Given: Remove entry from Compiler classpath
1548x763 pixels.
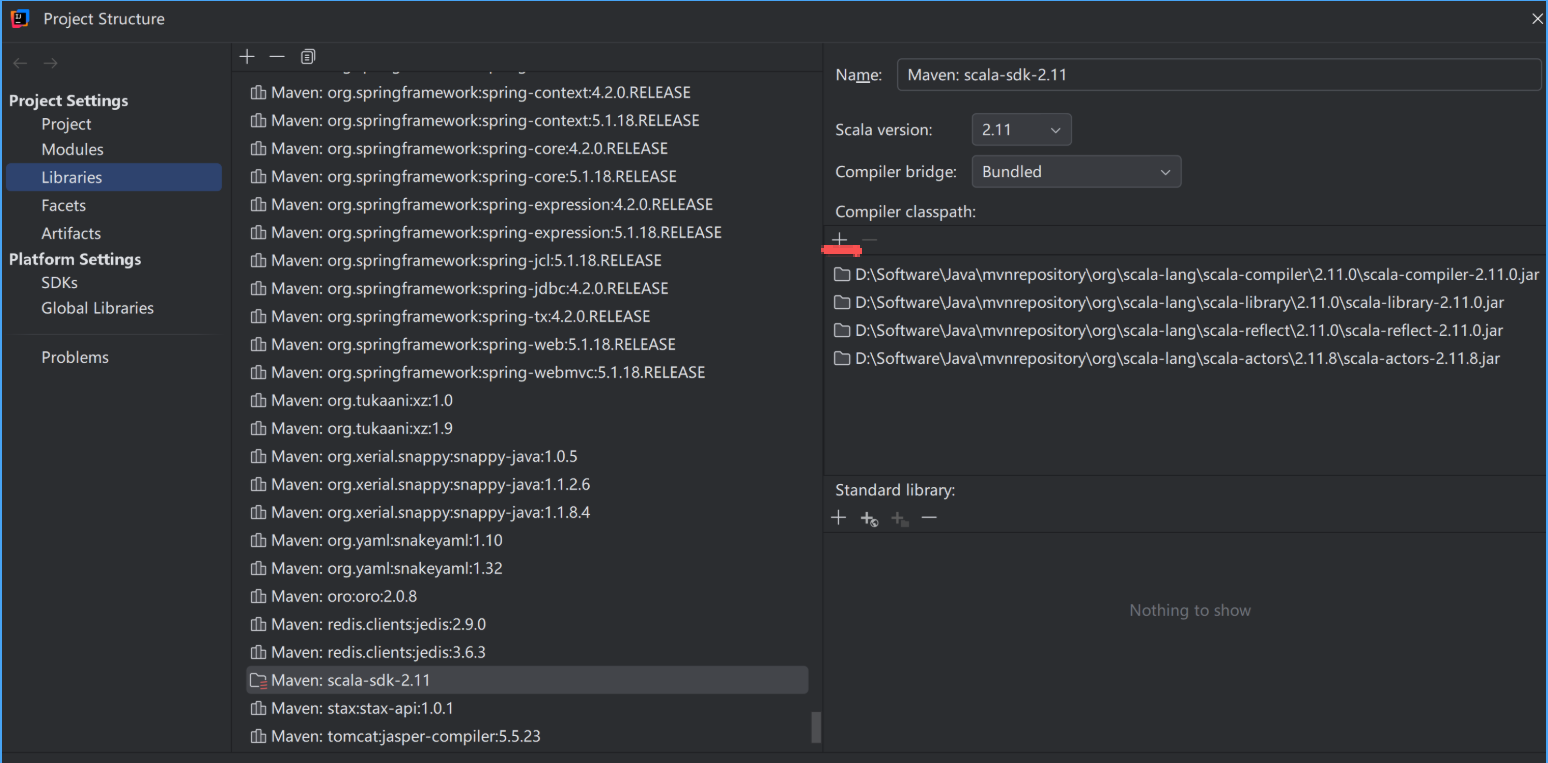Looking at the screenshot, I should (869, 240).
